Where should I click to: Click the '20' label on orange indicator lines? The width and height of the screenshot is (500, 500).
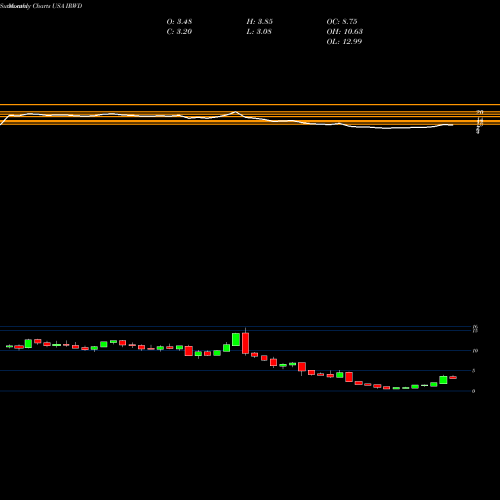click(x=480, y=112)
